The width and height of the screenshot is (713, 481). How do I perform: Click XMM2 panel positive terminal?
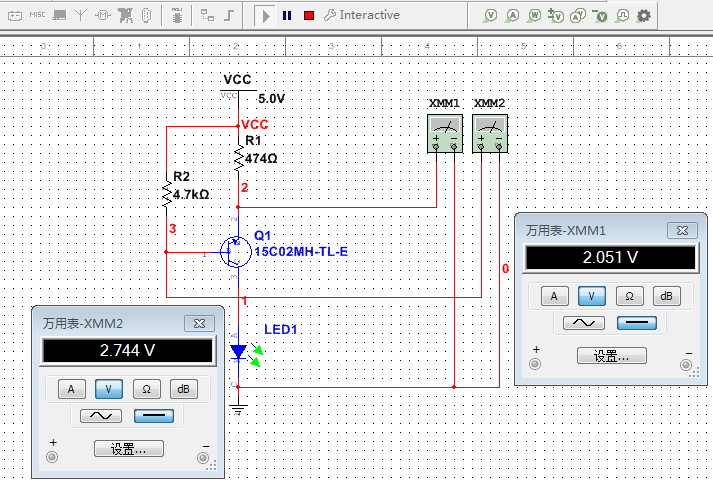click(52, 457)
